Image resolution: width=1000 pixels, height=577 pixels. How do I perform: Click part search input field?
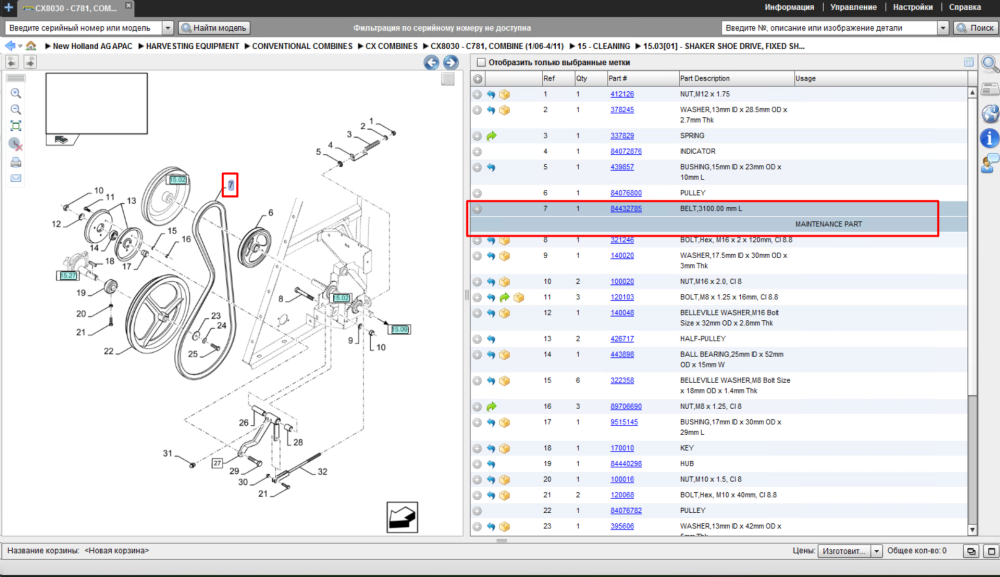829,28
